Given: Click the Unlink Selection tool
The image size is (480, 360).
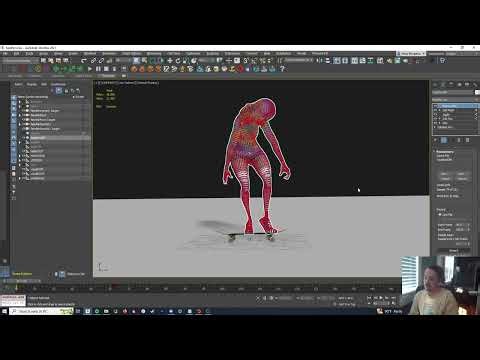Looking at the screenshot, I should (x=101, y=60).
